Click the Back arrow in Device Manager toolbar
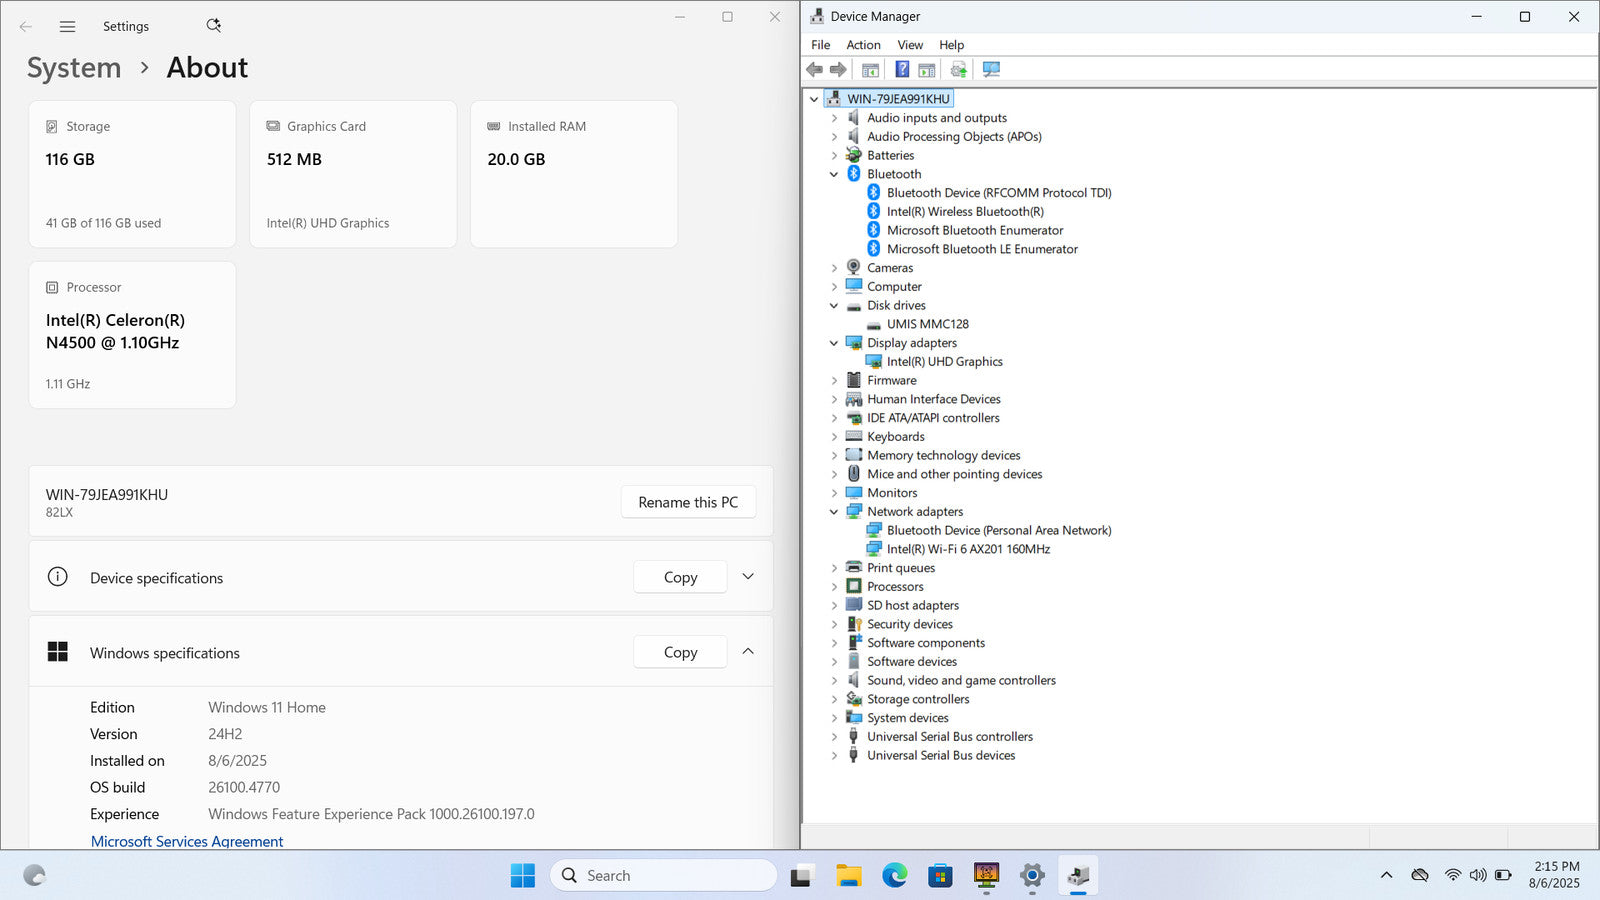This screenshot has height=900, width=1600. (814, 70)
